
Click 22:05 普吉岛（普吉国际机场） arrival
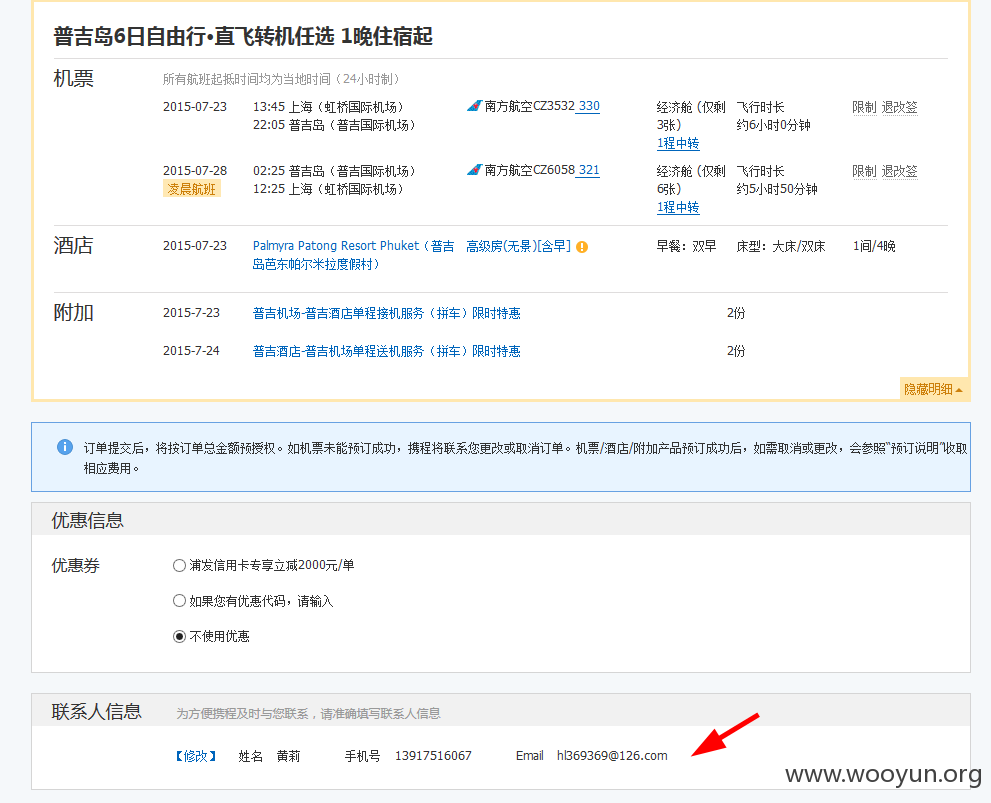click(334, 125)
